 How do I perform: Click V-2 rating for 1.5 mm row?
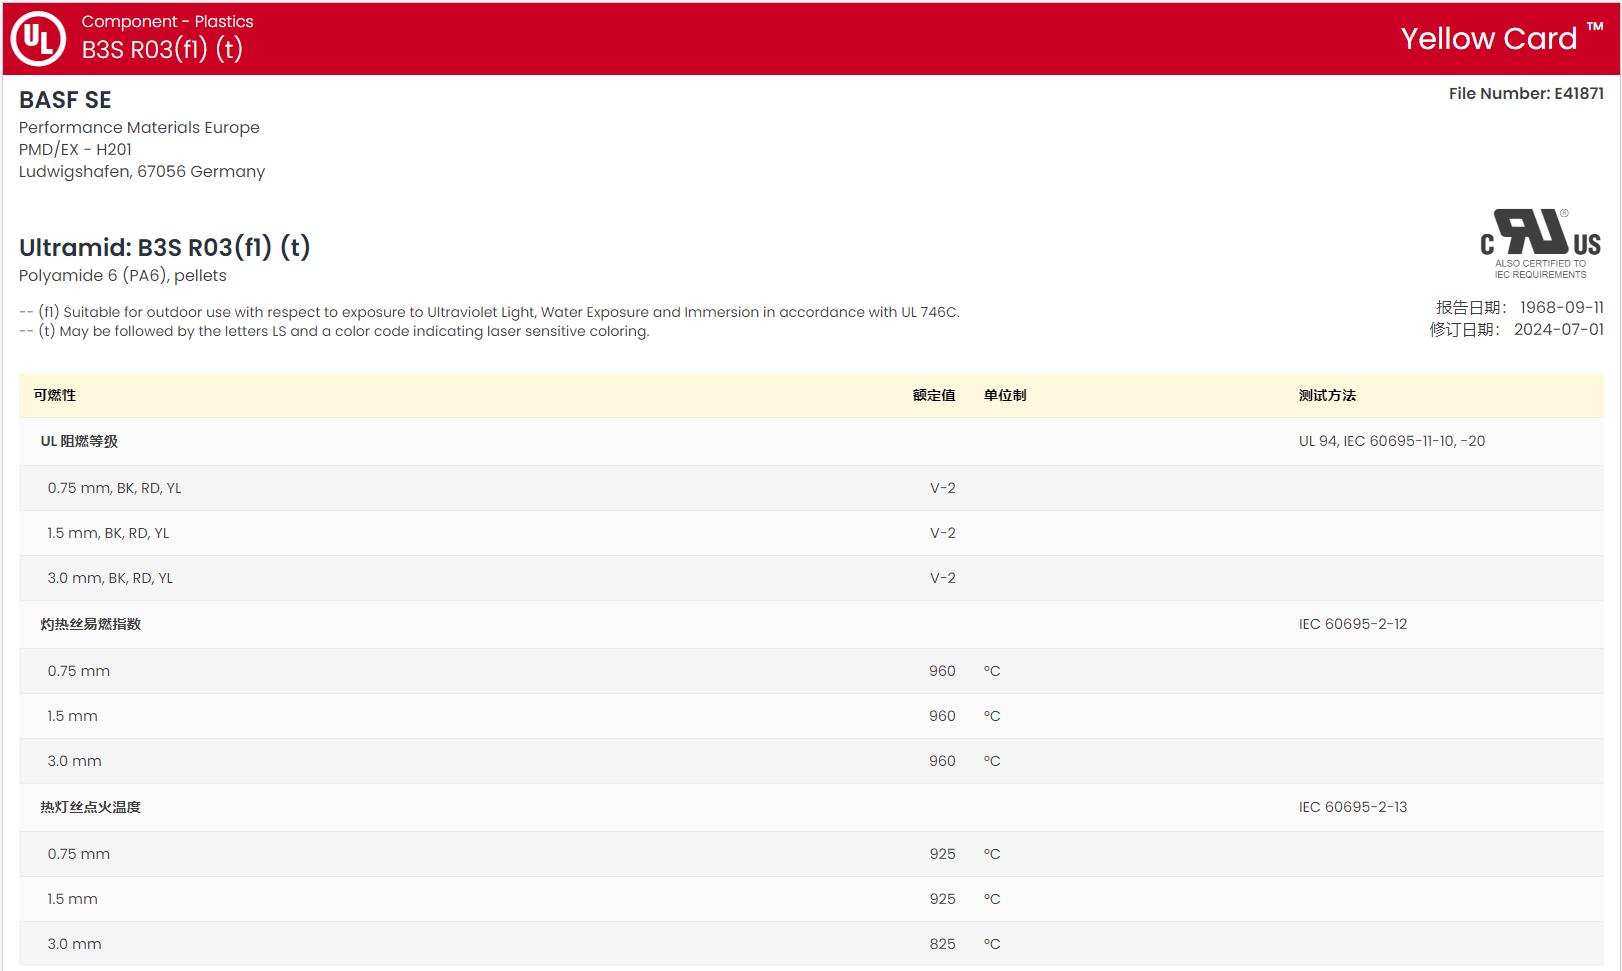point(943,533)
